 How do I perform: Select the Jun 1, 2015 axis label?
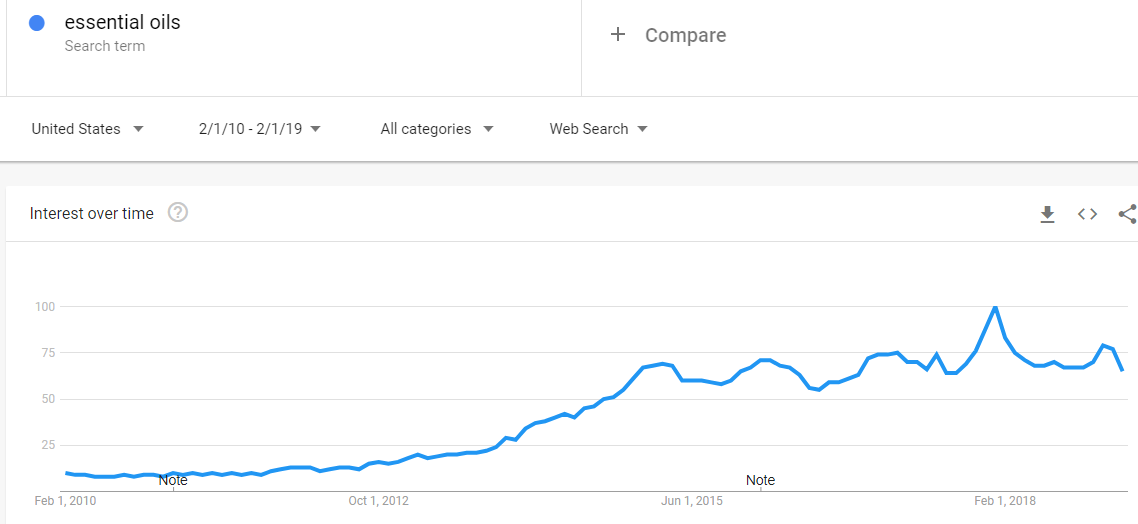point(692,501)
